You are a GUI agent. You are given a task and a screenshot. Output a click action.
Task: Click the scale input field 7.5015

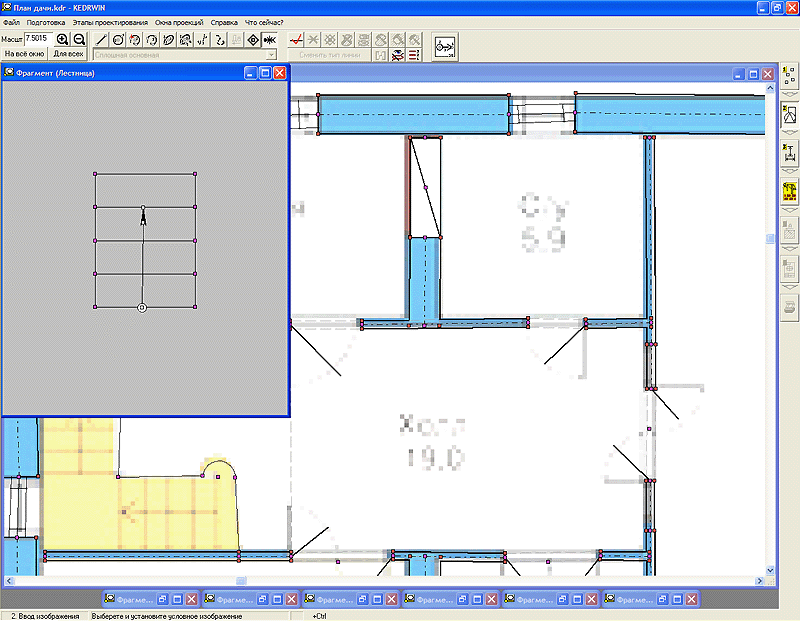coord(39,38)
